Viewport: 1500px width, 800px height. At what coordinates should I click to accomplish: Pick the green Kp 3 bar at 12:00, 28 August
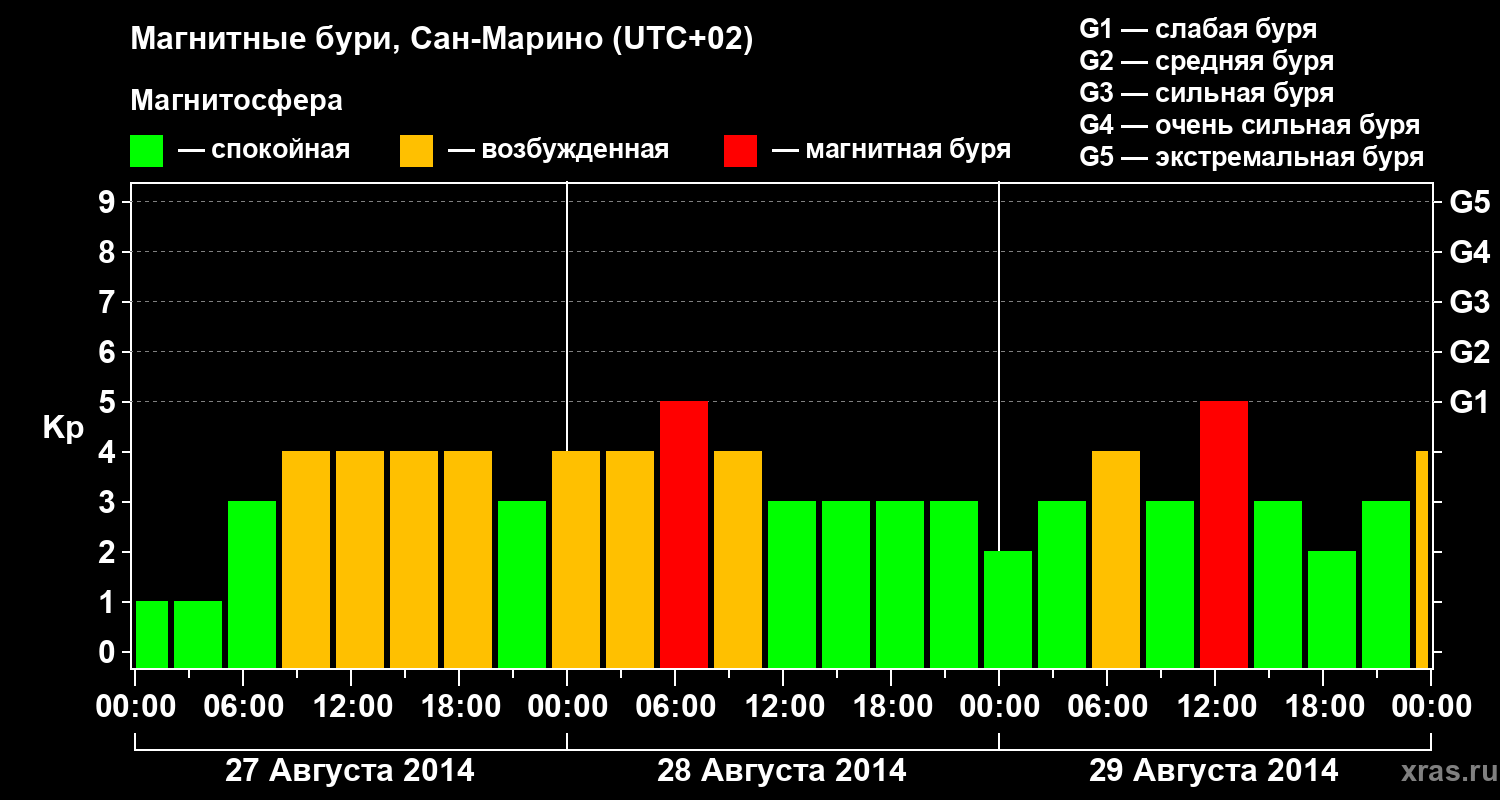[x=792, y=585]
